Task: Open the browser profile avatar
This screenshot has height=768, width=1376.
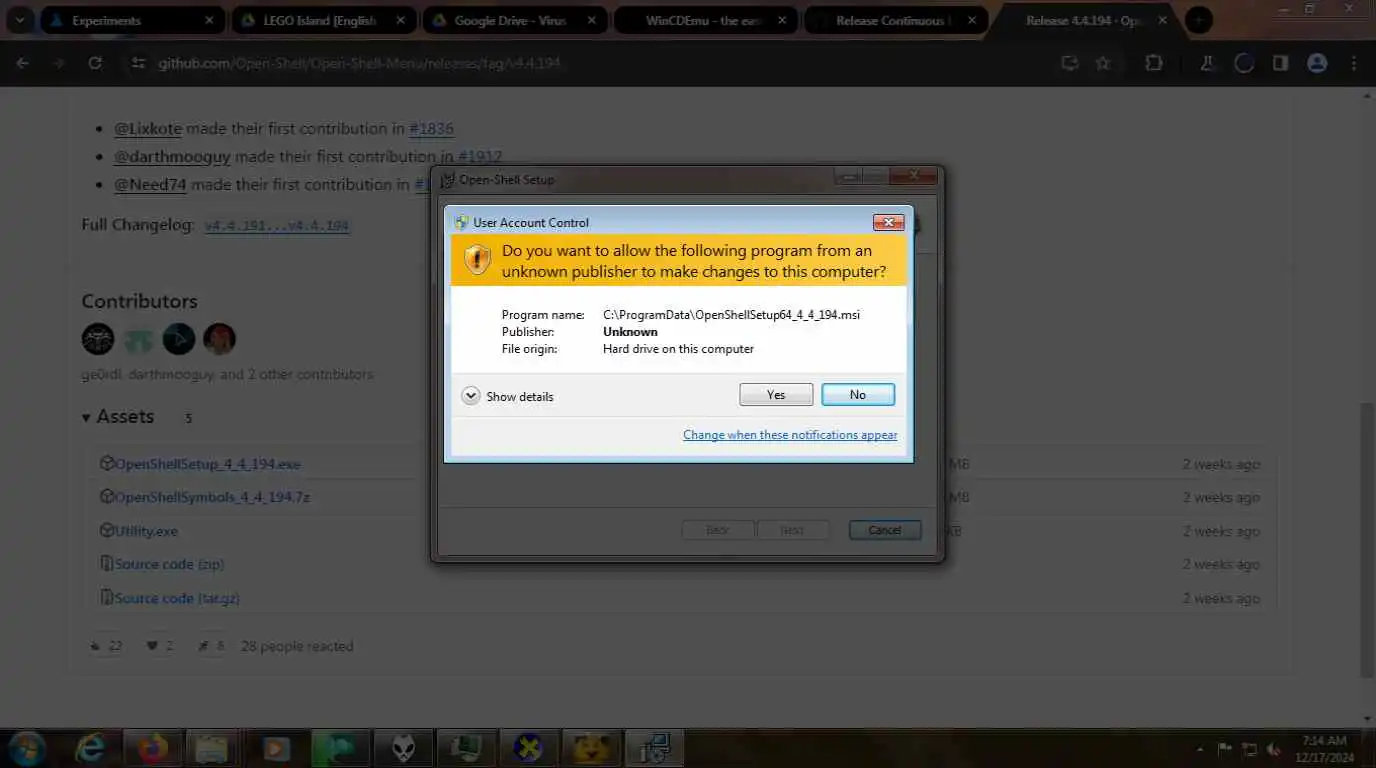Action: [x=1317, y=63]
